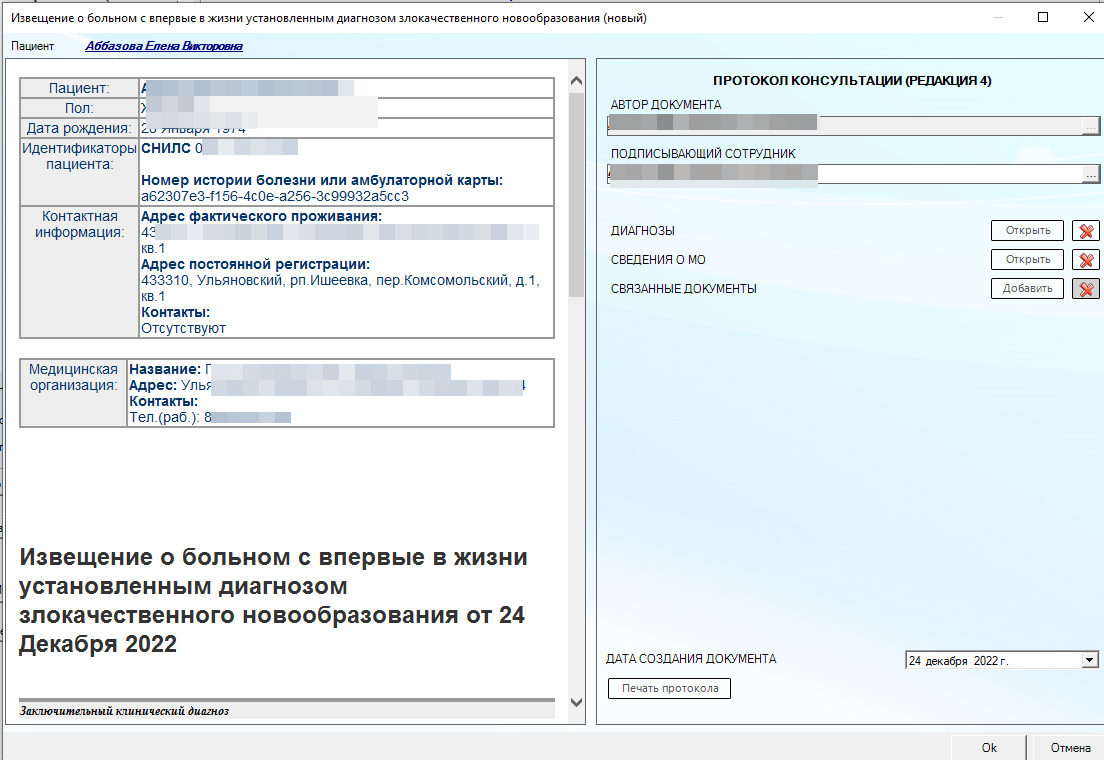Confirm the form with Ok
The height and width of the screenshot is (760, 1104).
(x=988, y=747)
